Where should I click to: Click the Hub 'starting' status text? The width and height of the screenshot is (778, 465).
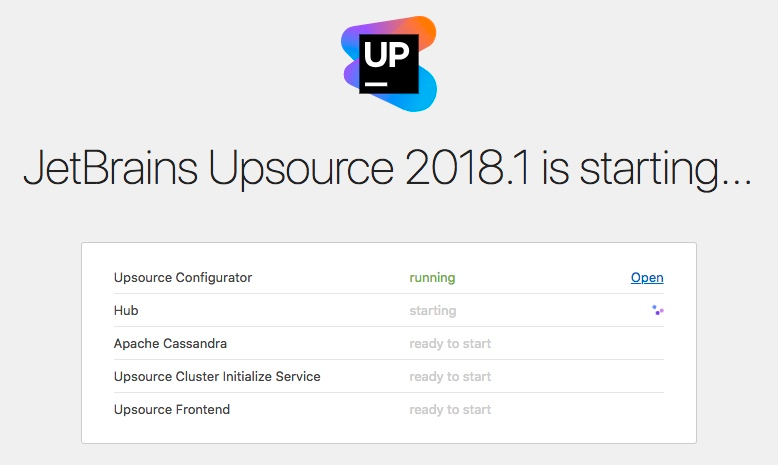(432, 311)
